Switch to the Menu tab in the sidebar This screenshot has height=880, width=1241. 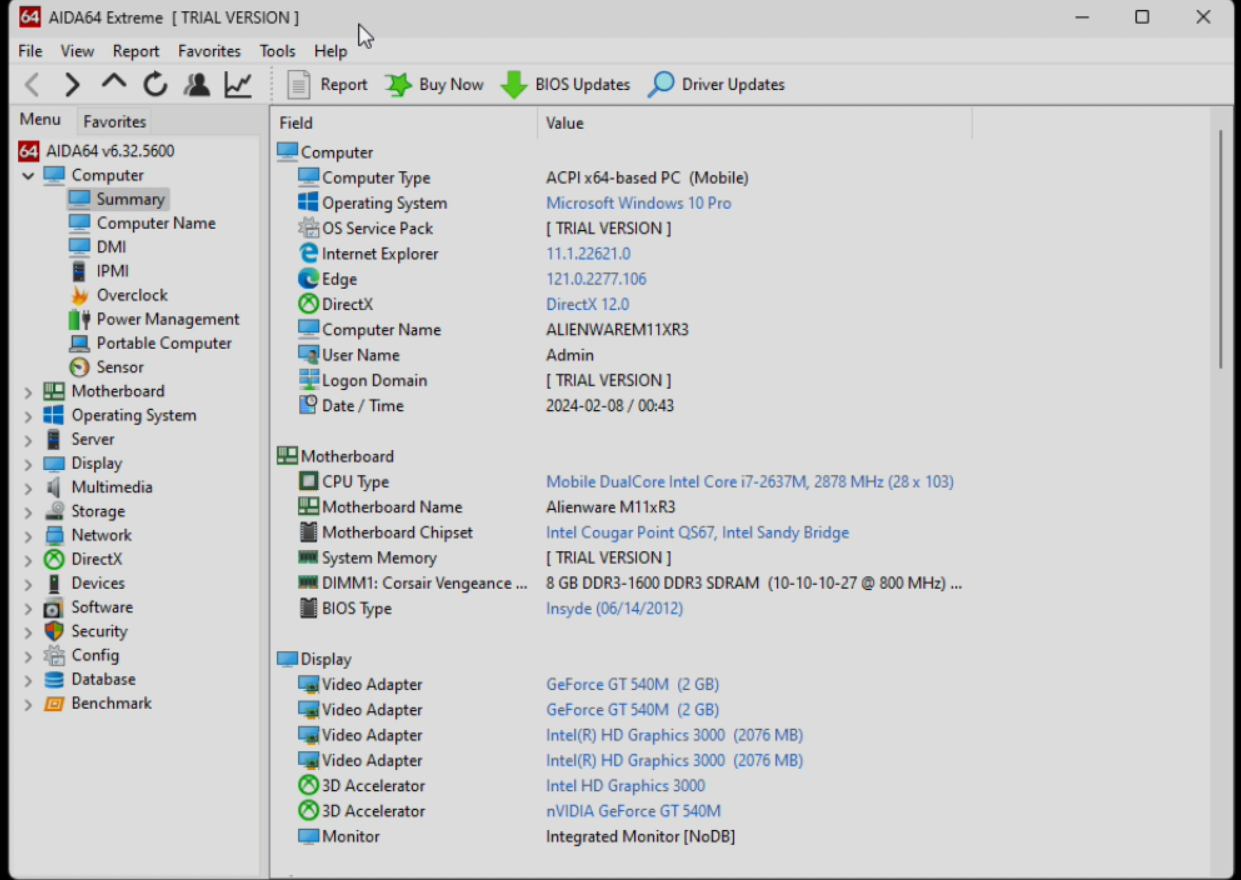40,120
